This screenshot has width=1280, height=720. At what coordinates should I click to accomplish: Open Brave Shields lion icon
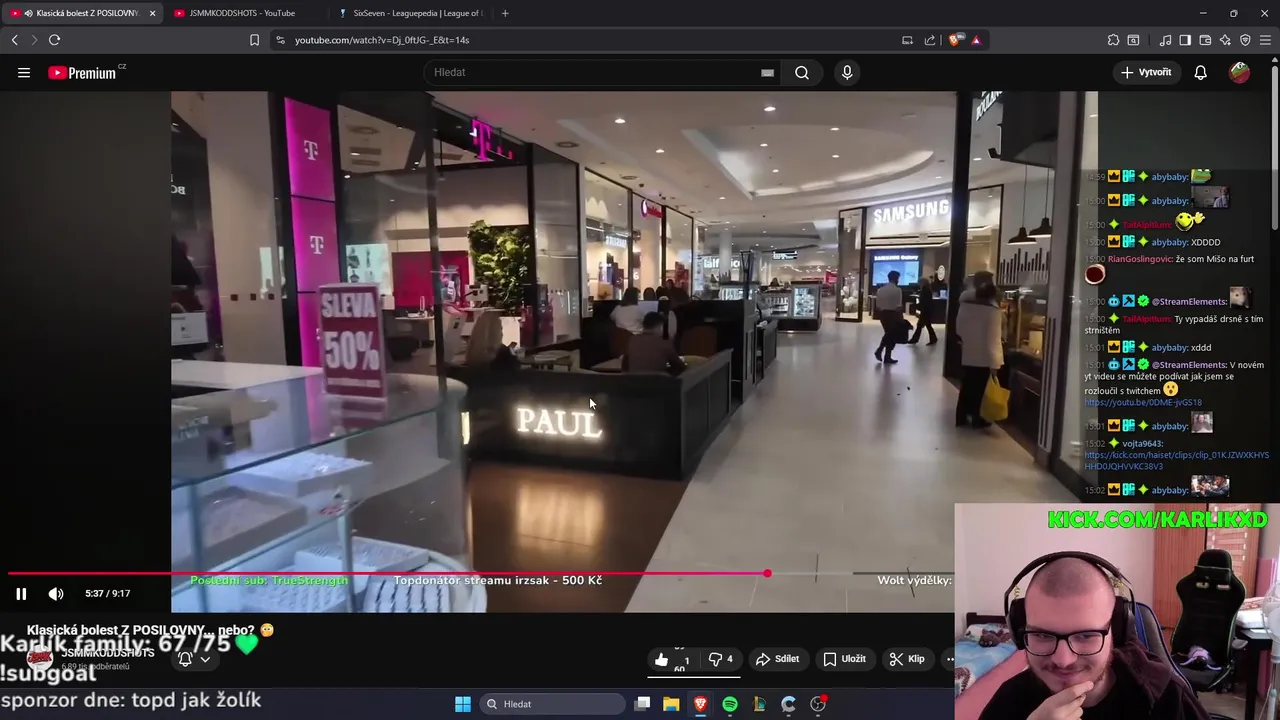click(955, 40)
